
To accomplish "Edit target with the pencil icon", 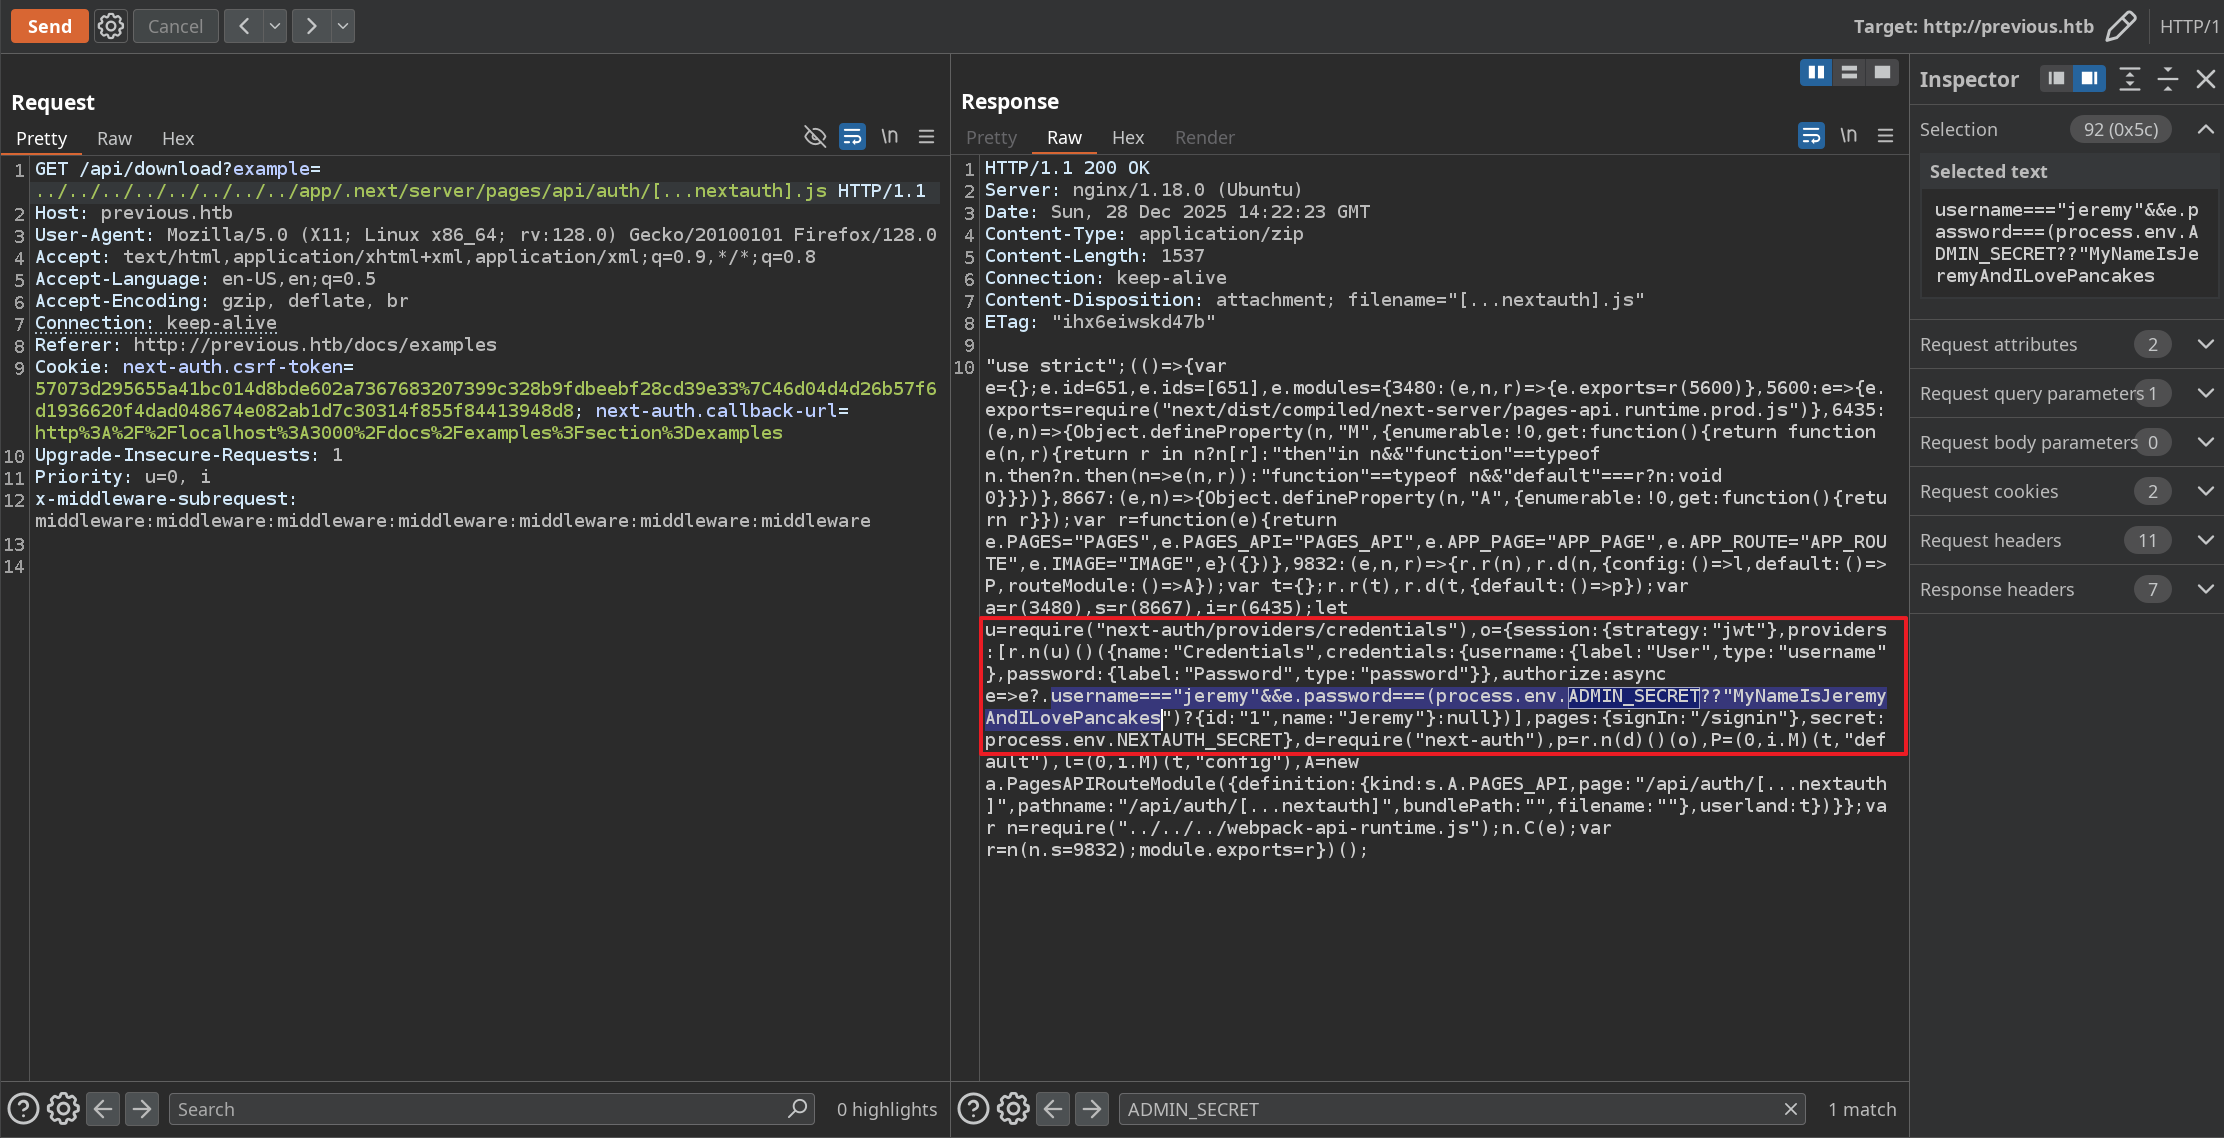I will coord(2120,26).
